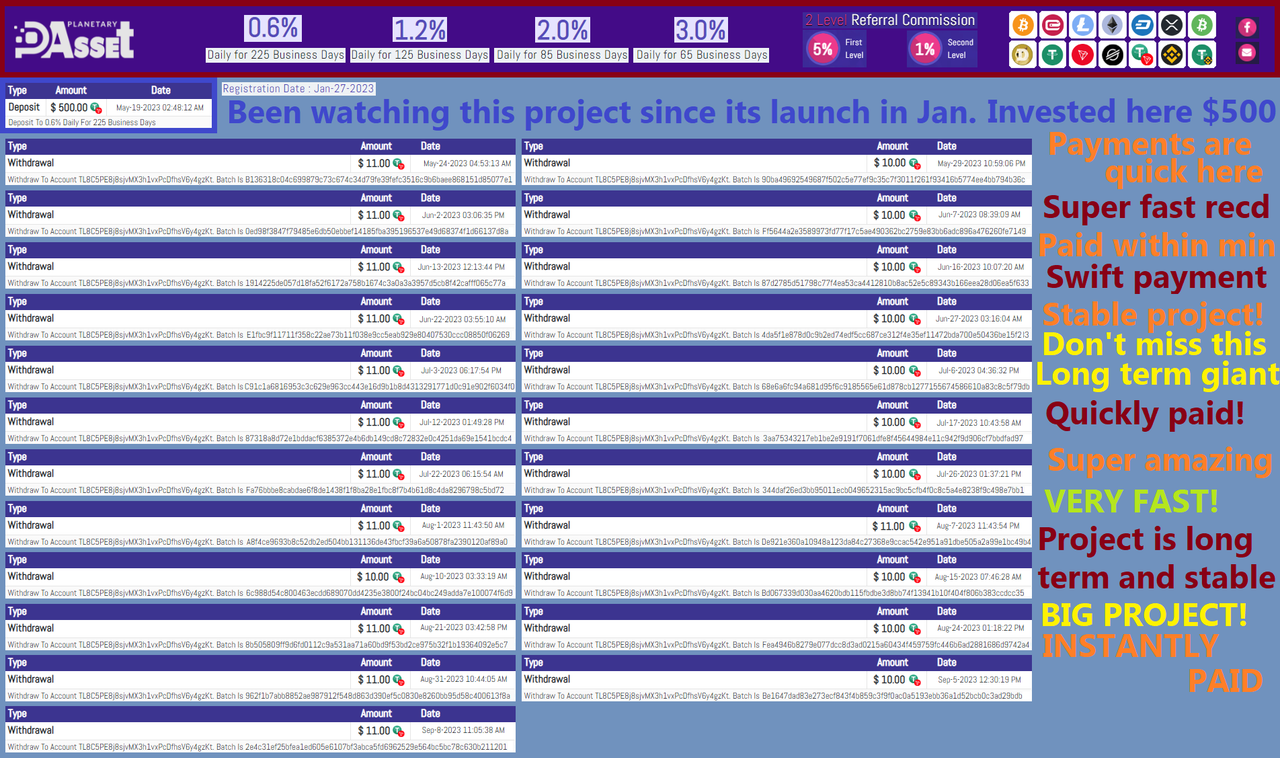This screenshot has width=1280, height=758.
Task: Click 'Daily for 125 Business Days' label
Action: pyautogui.click(x=420, y=55)
